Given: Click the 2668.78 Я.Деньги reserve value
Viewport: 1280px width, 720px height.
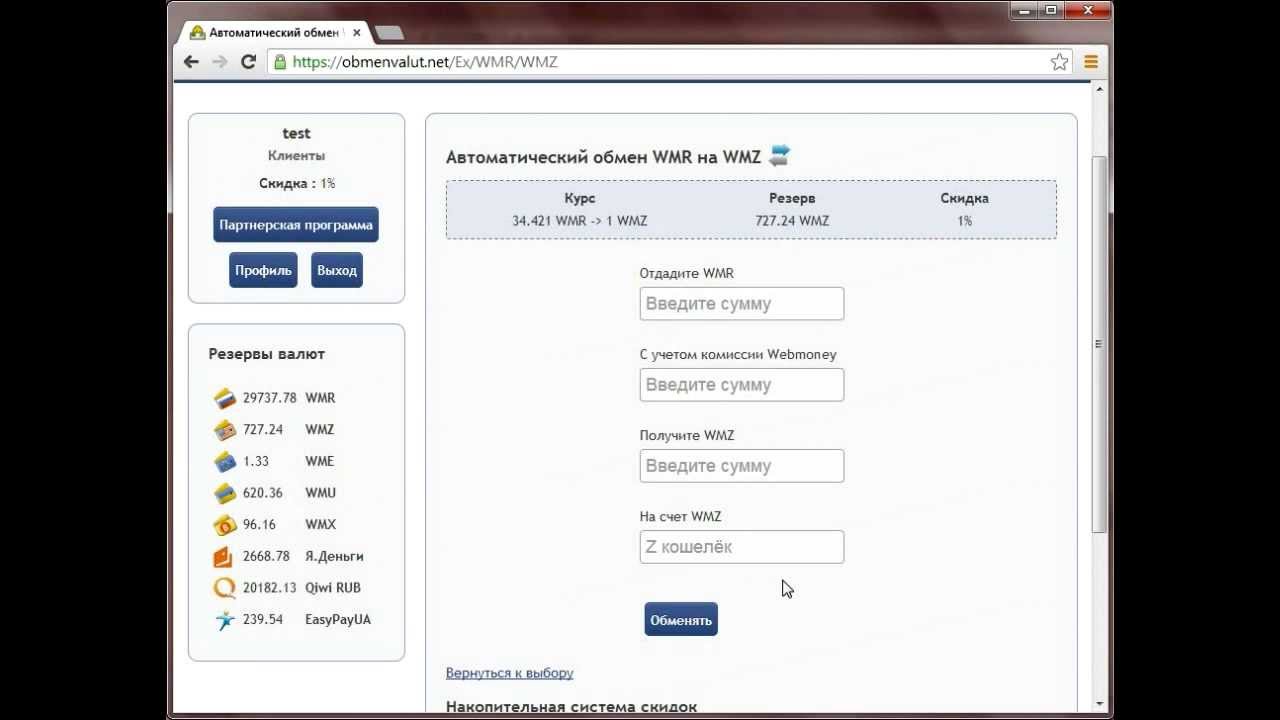Looking at the screenshot, I should (x=266, y=556).
